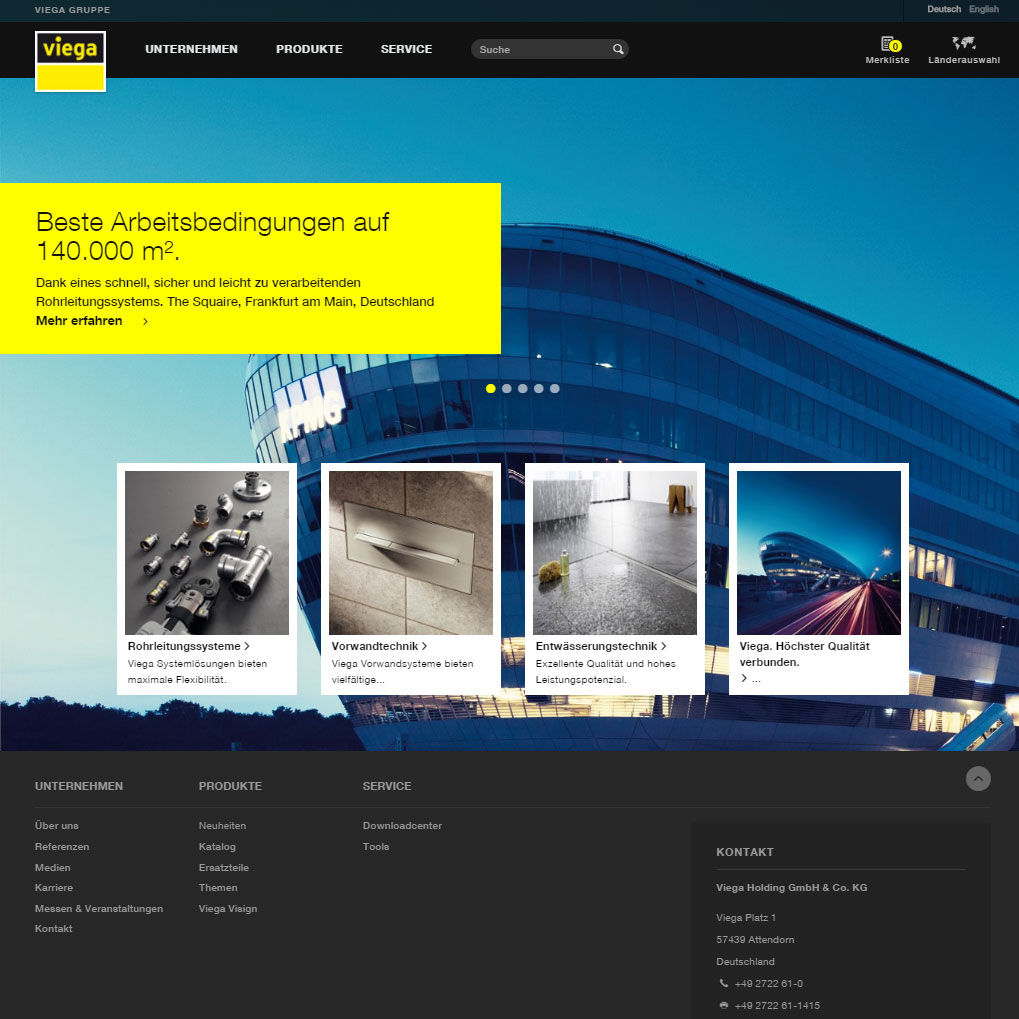Open the Service main menu
The image size is (1019, 1019).
pyautogui.click(x=406, y=49)
